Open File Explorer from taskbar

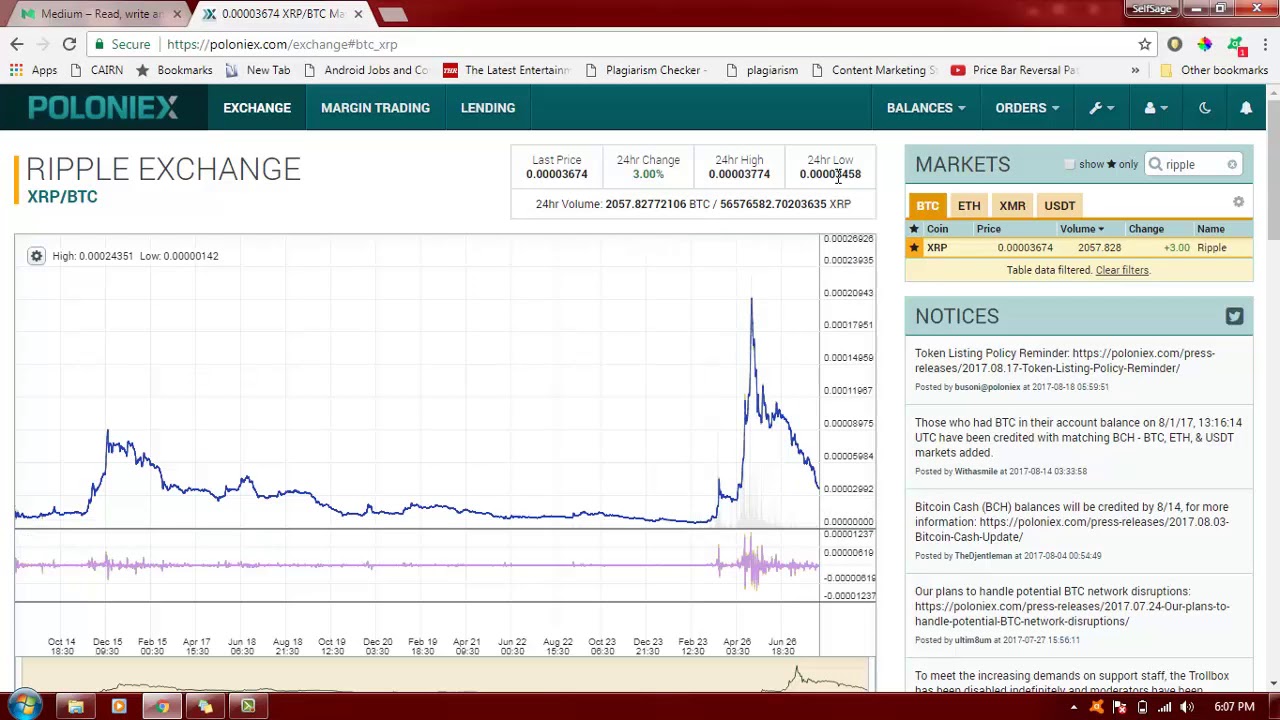point(75,707)
